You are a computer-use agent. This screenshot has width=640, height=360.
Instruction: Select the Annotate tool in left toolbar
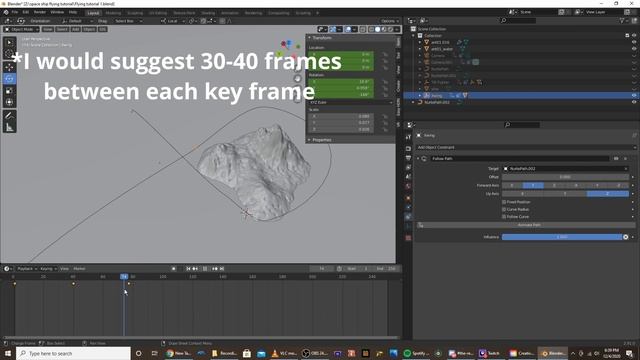point(9,116)
